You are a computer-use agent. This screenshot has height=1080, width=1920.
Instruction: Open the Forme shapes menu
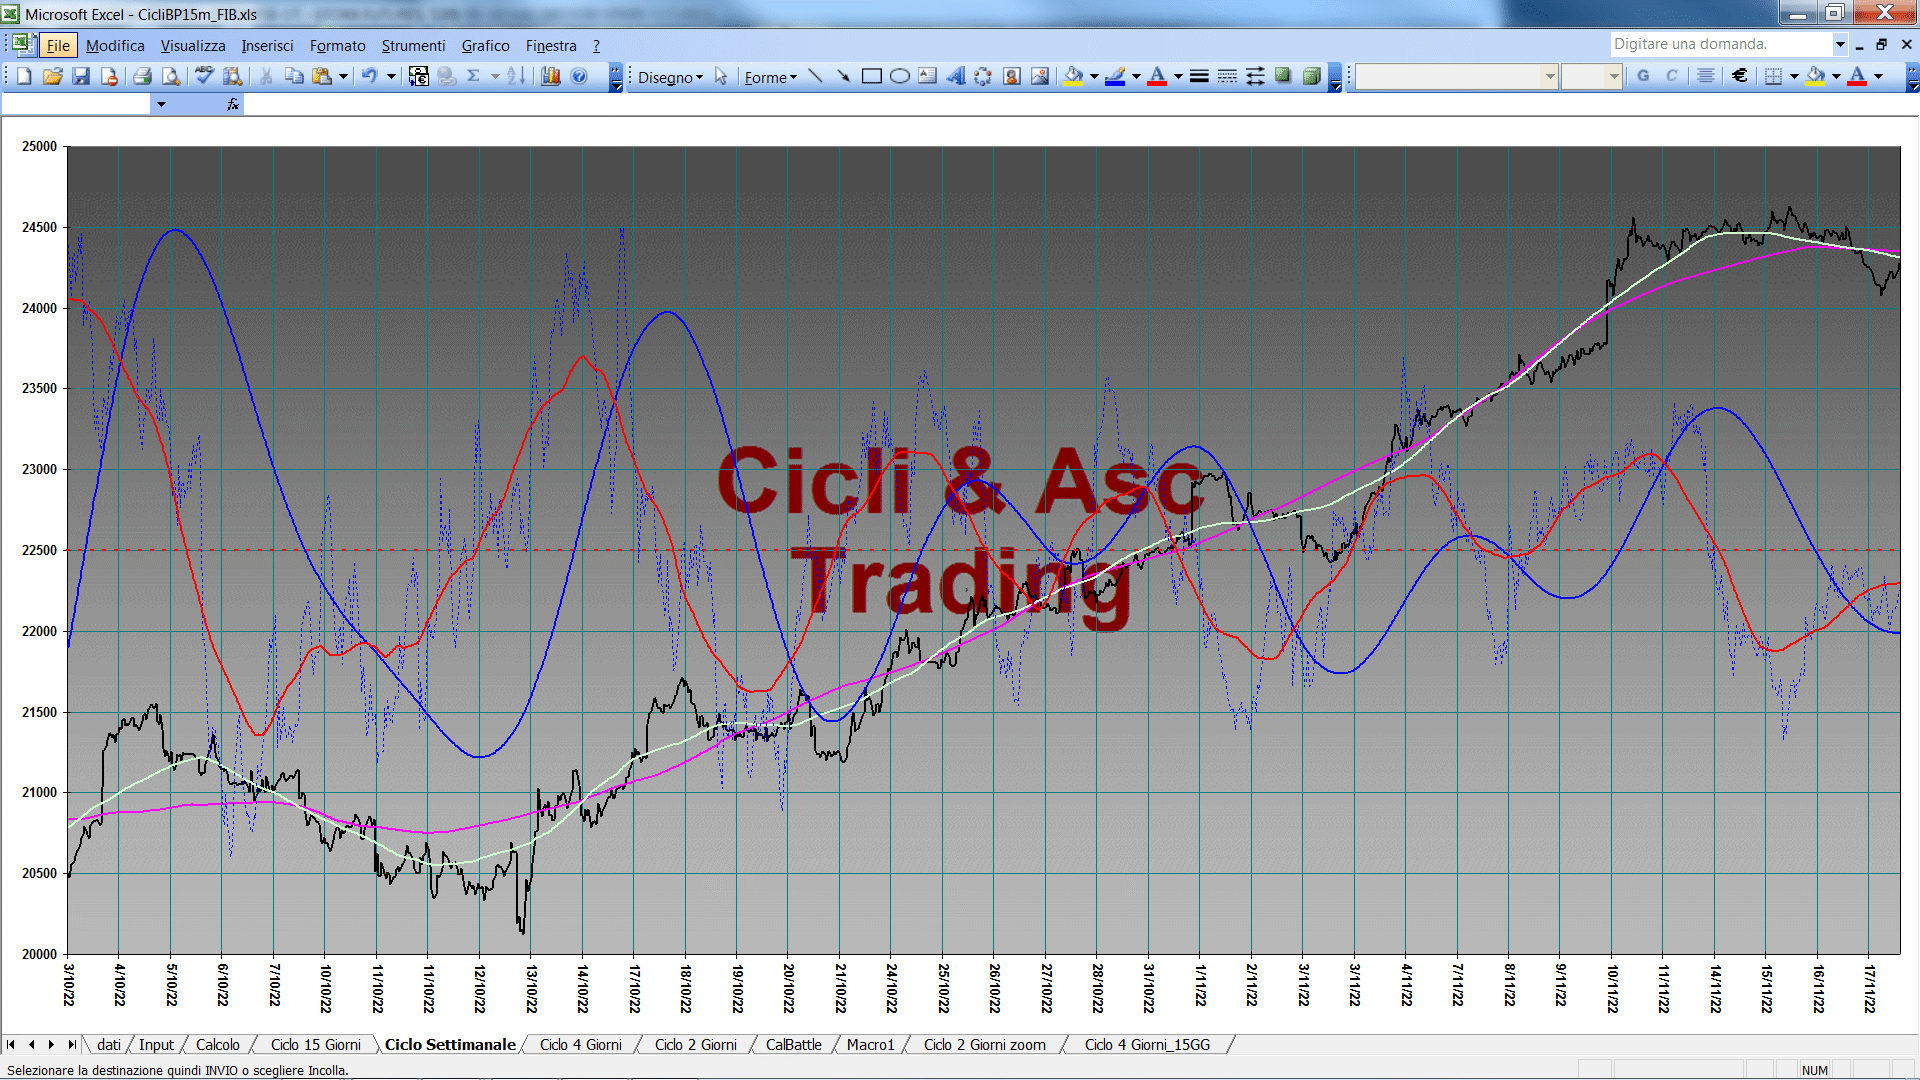tap(770, 77)
